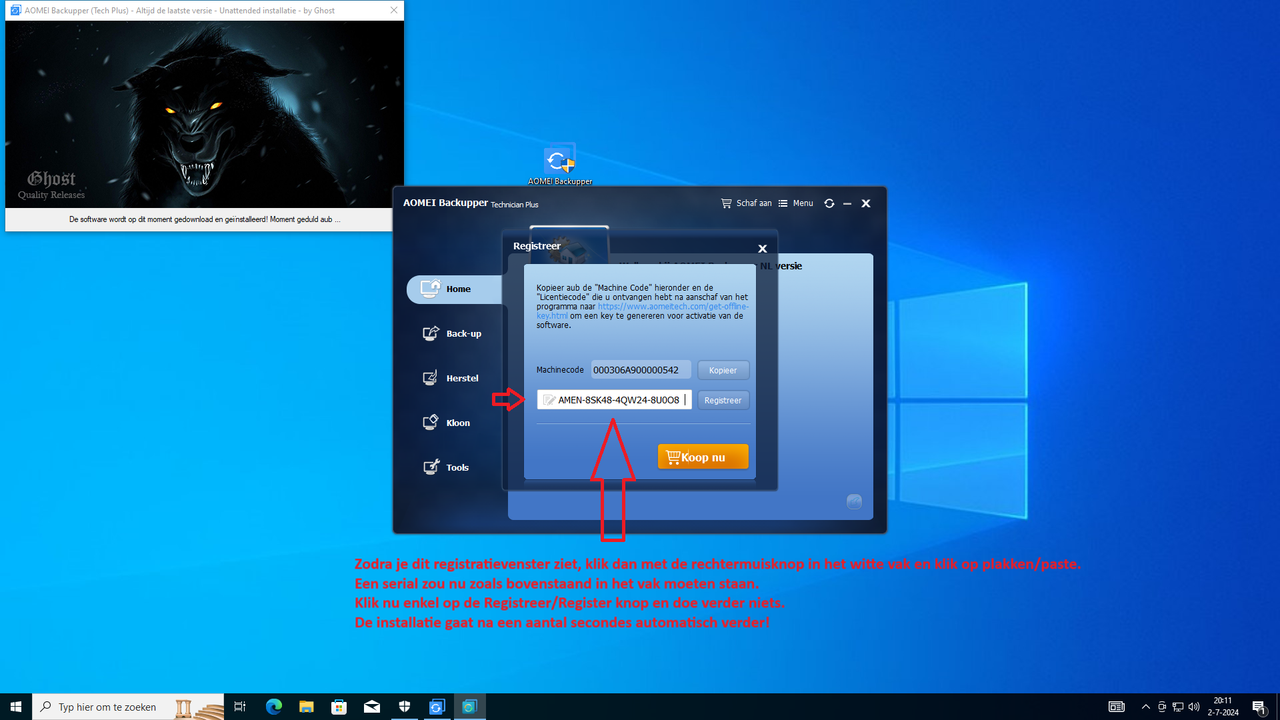Click the Kopieer button next to Machinecode
1280x720 pixels.
723,370
